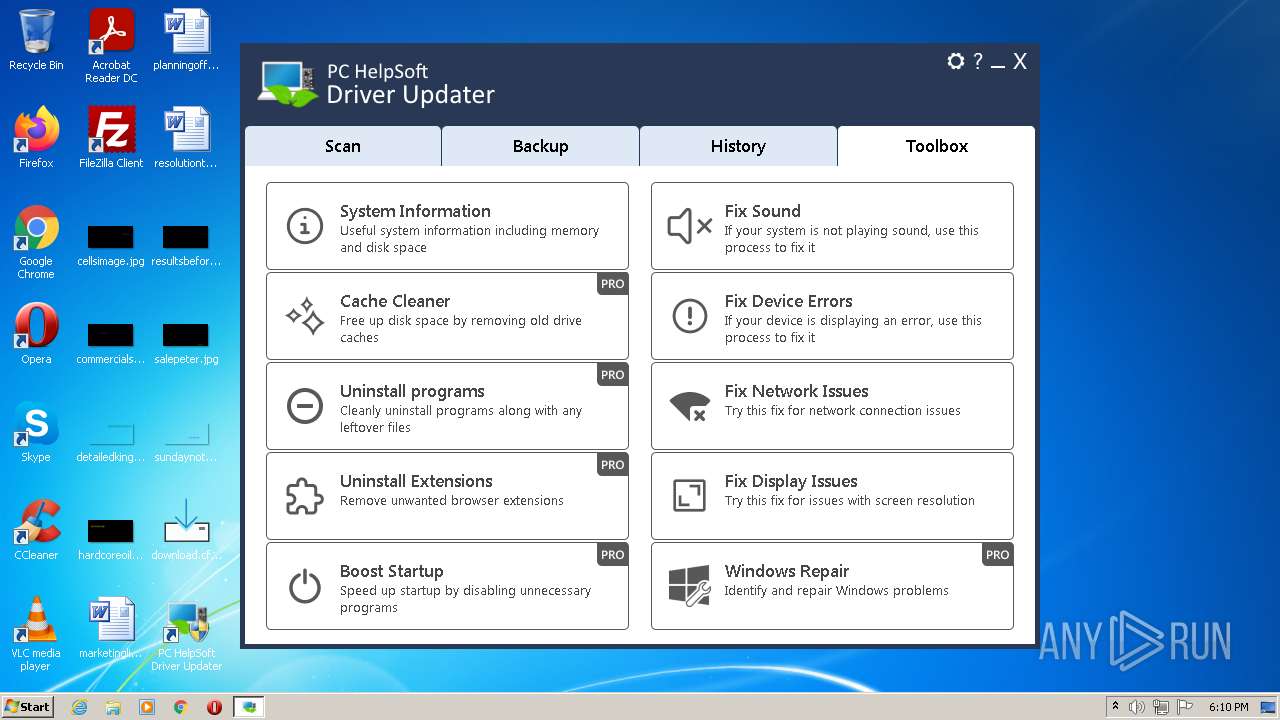Select FileZilla Client desktop shortcut
The height and width of the screenshot is (720, 1280).
tap(111, 138)
